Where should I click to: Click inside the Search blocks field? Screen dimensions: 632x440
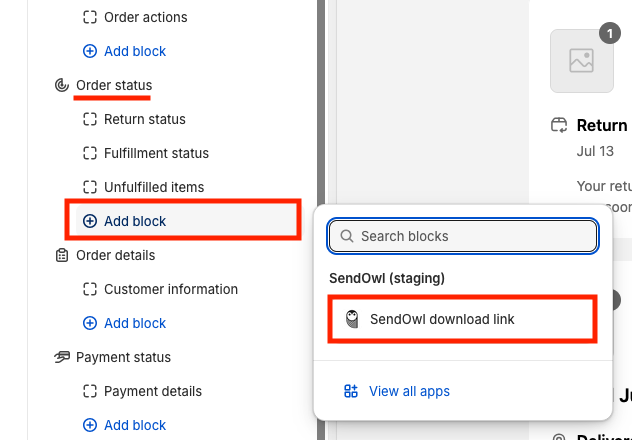[x=470, y=237]
